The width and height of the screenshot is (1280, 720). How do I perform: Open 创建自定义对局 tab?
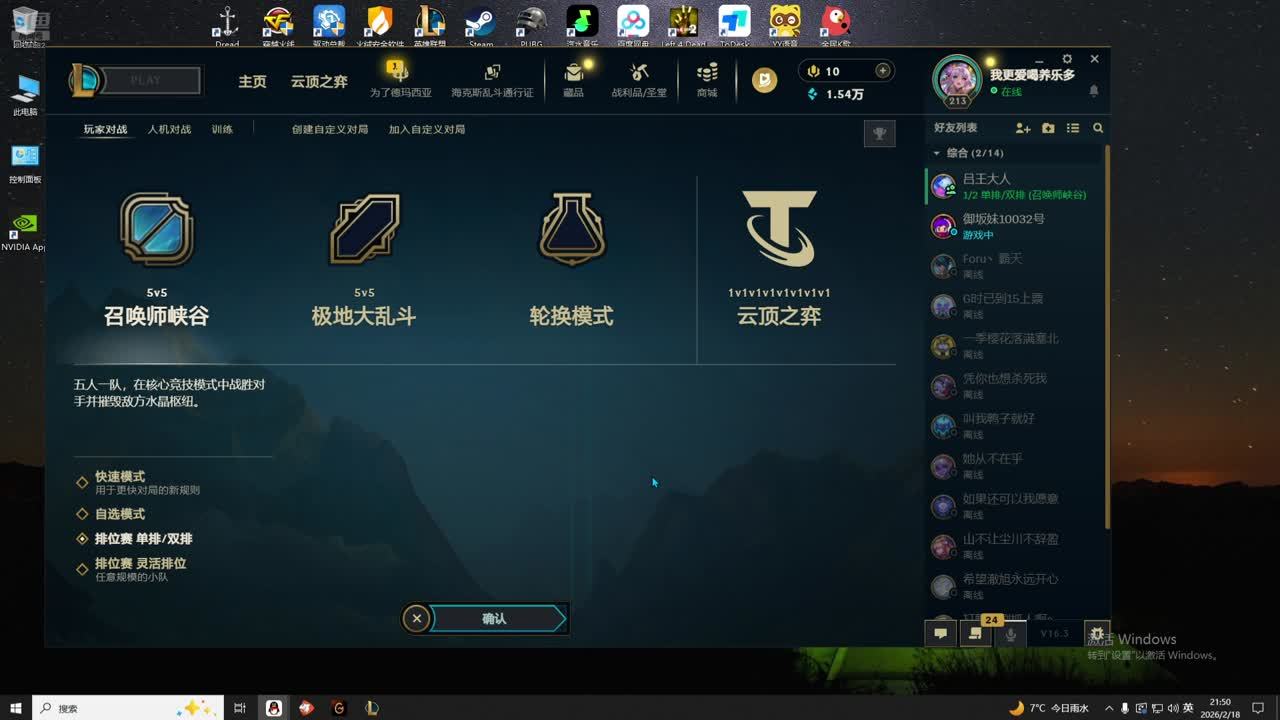click(x=330, y=130)
